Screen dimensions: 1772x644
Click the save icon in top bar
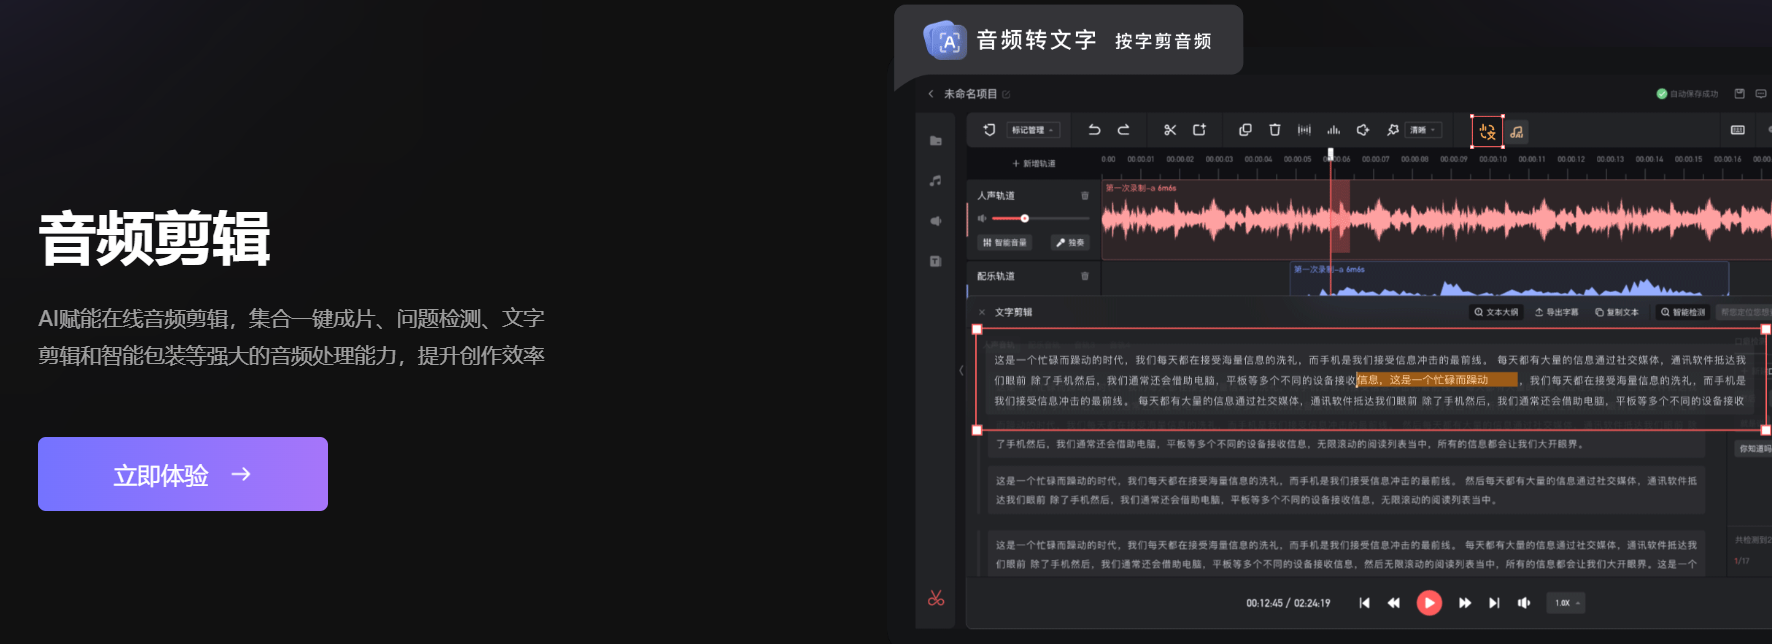coord(1739,94)
